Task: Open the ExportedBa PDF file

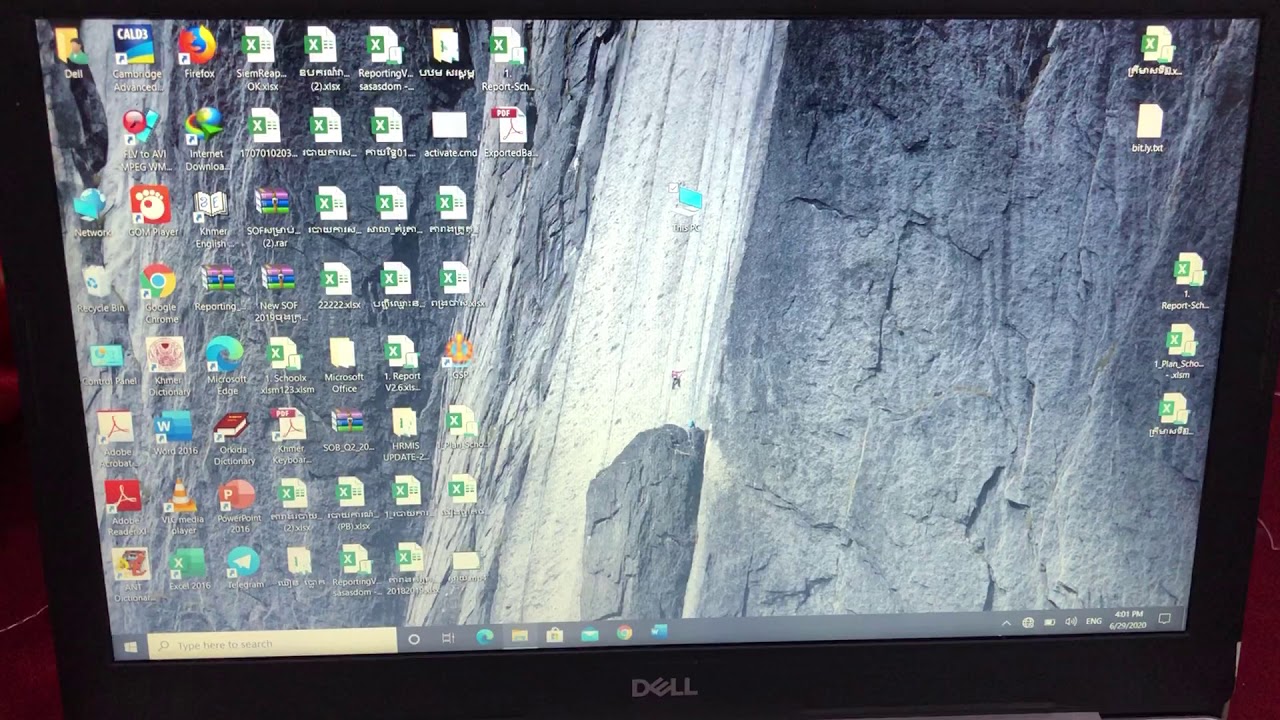Action: pos(510,133)
